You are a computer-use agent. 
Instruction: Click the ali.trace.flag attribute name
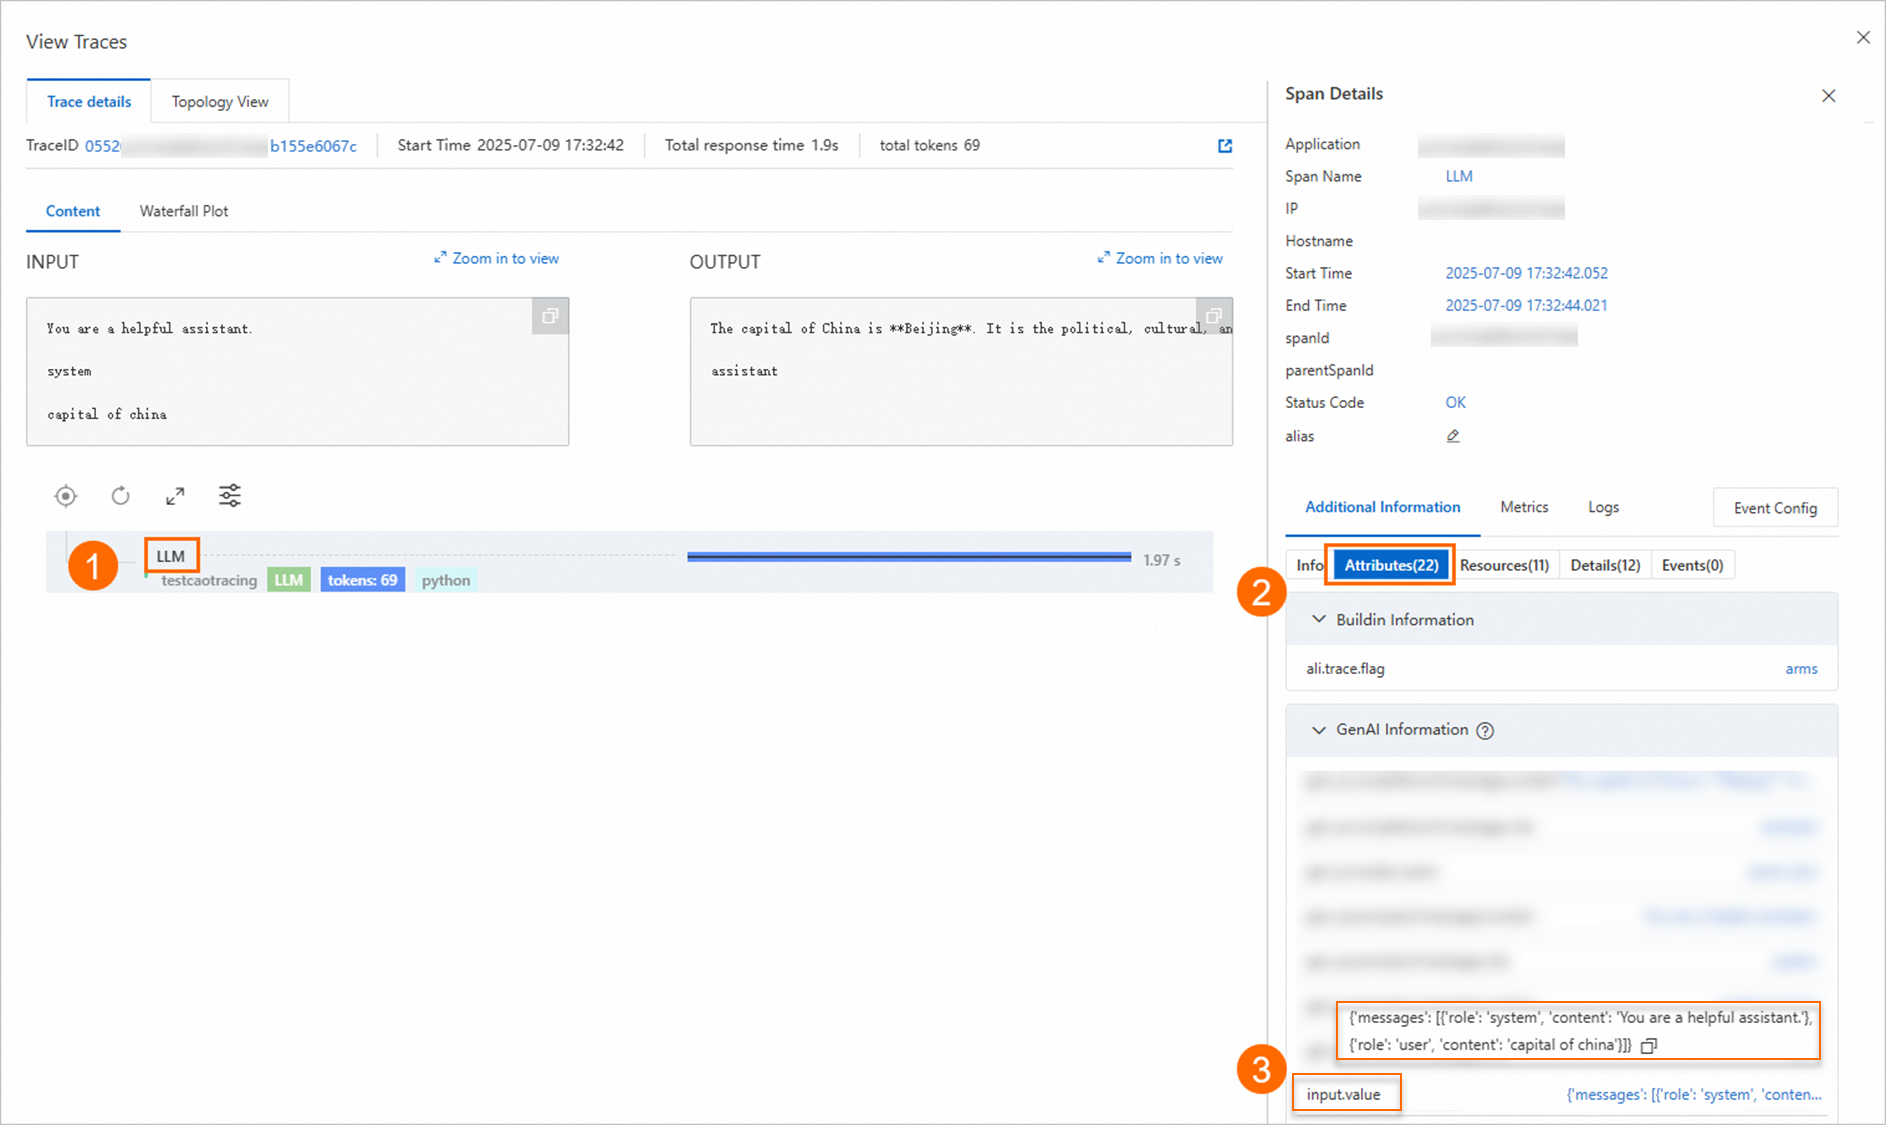click(x=1345, y=669)
